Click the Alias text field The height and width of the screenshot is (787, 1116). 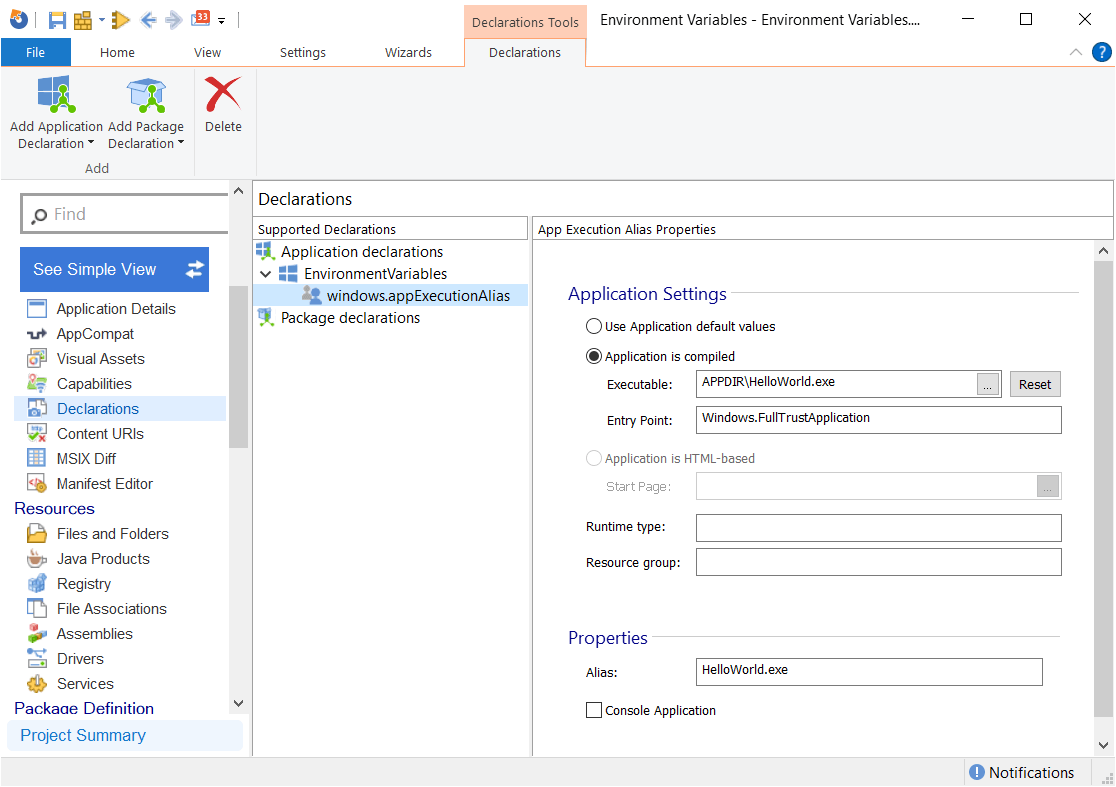[868, 671]
